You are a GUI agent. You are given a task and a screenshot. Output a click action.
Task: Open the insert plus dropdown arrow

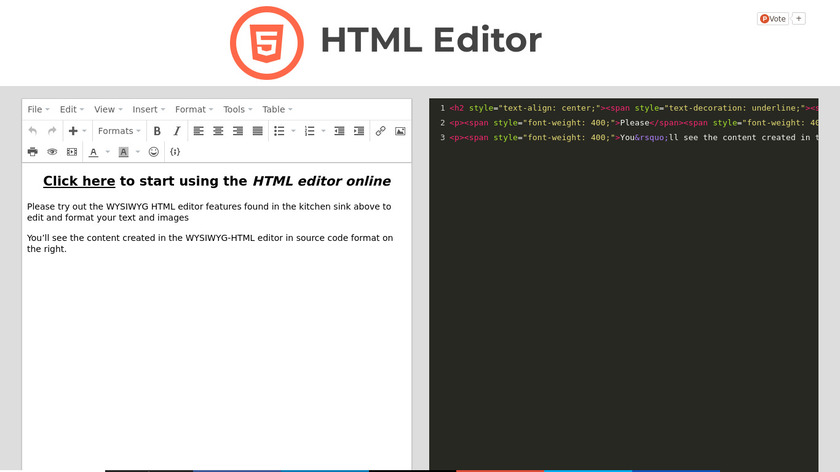(x=84, y=131)
